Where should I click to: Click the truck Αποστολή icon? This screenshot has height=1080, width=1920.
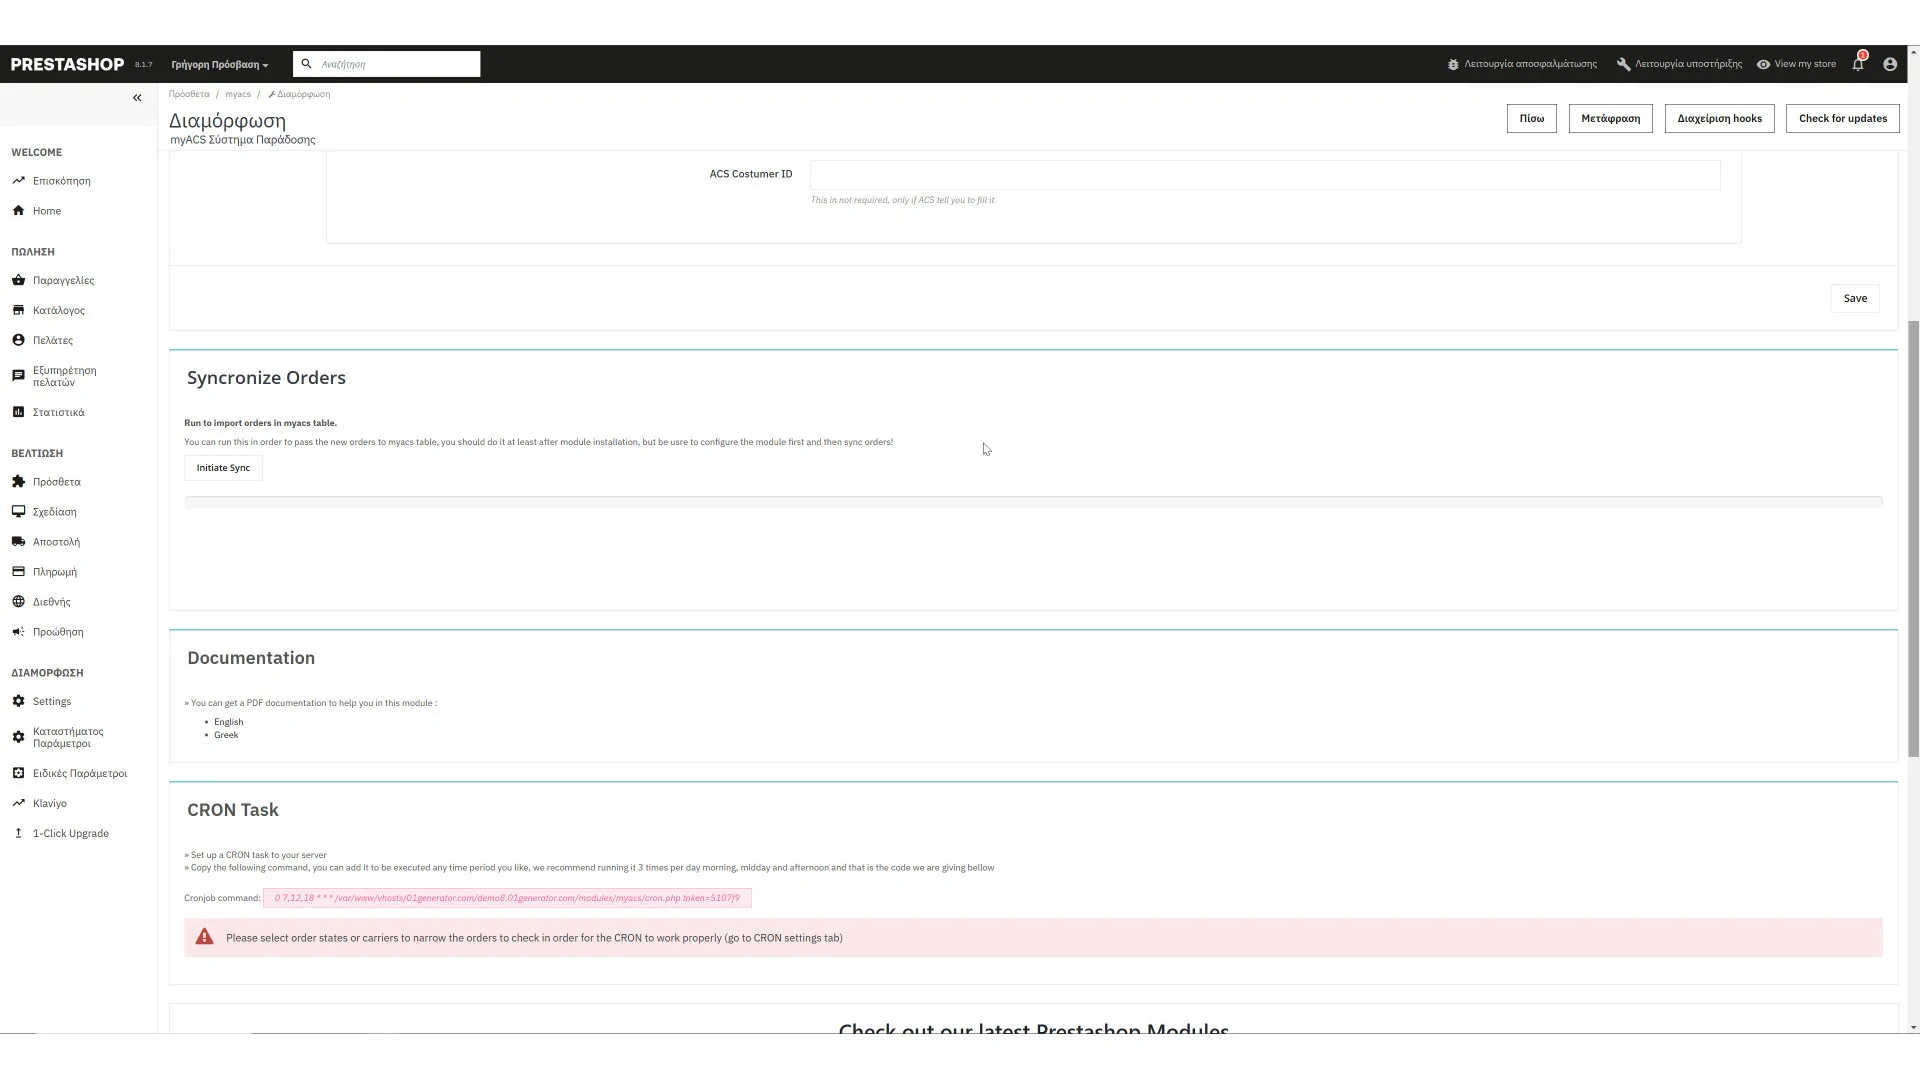[18, 542]
